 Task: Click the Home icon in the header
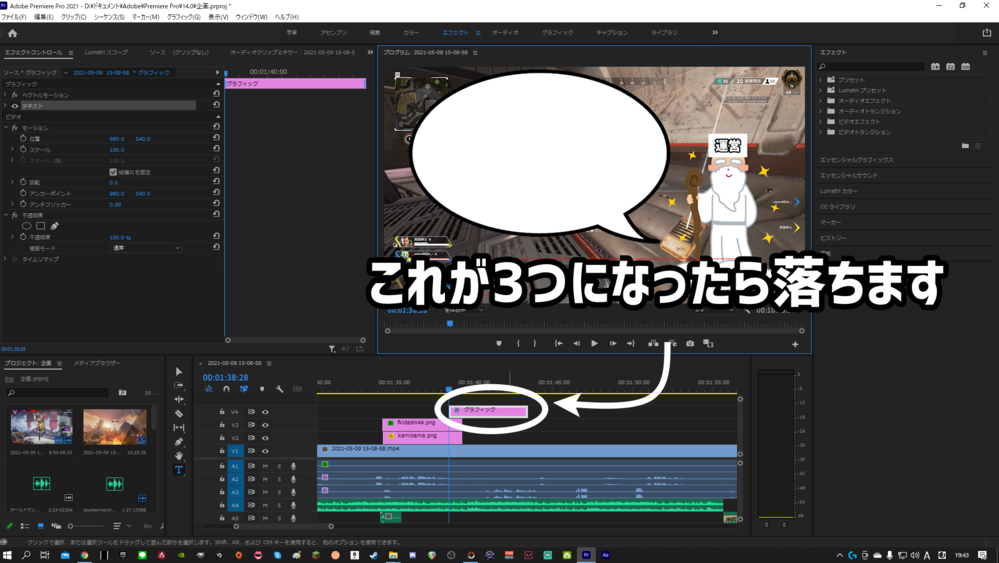12,33
